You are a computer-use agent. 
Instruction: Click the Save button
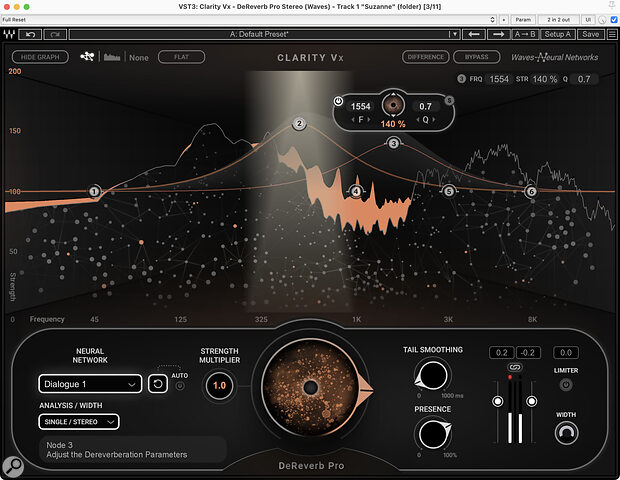591,34
